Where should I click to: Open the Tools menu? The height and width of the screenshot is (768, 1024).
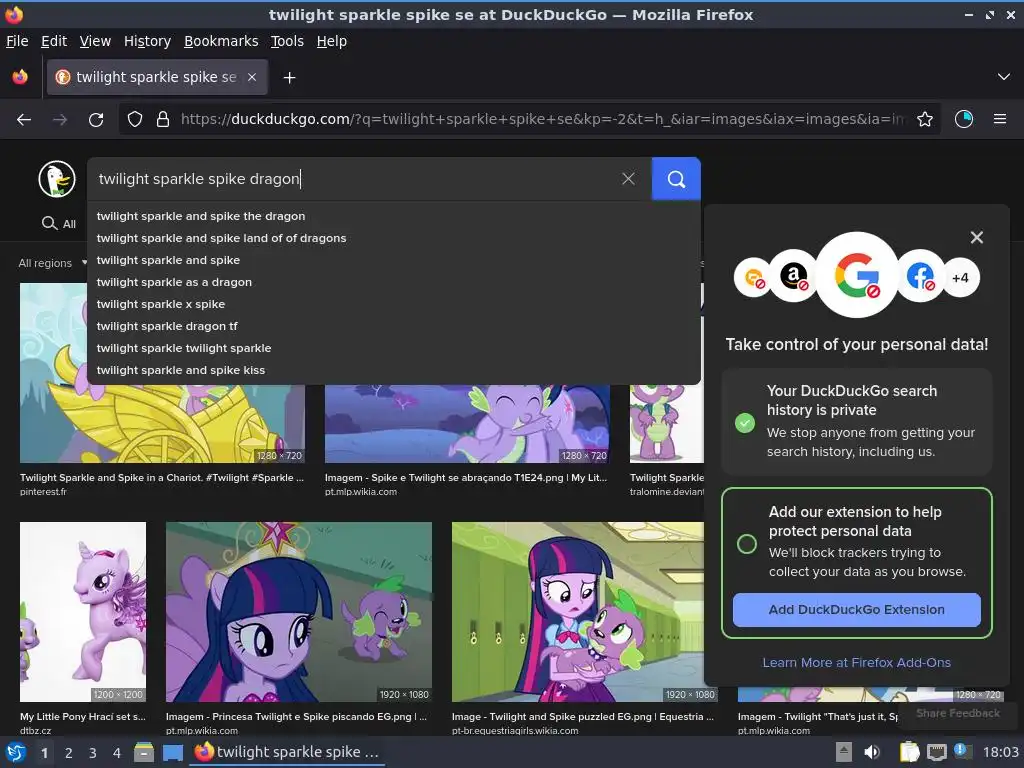pos(287,41)
